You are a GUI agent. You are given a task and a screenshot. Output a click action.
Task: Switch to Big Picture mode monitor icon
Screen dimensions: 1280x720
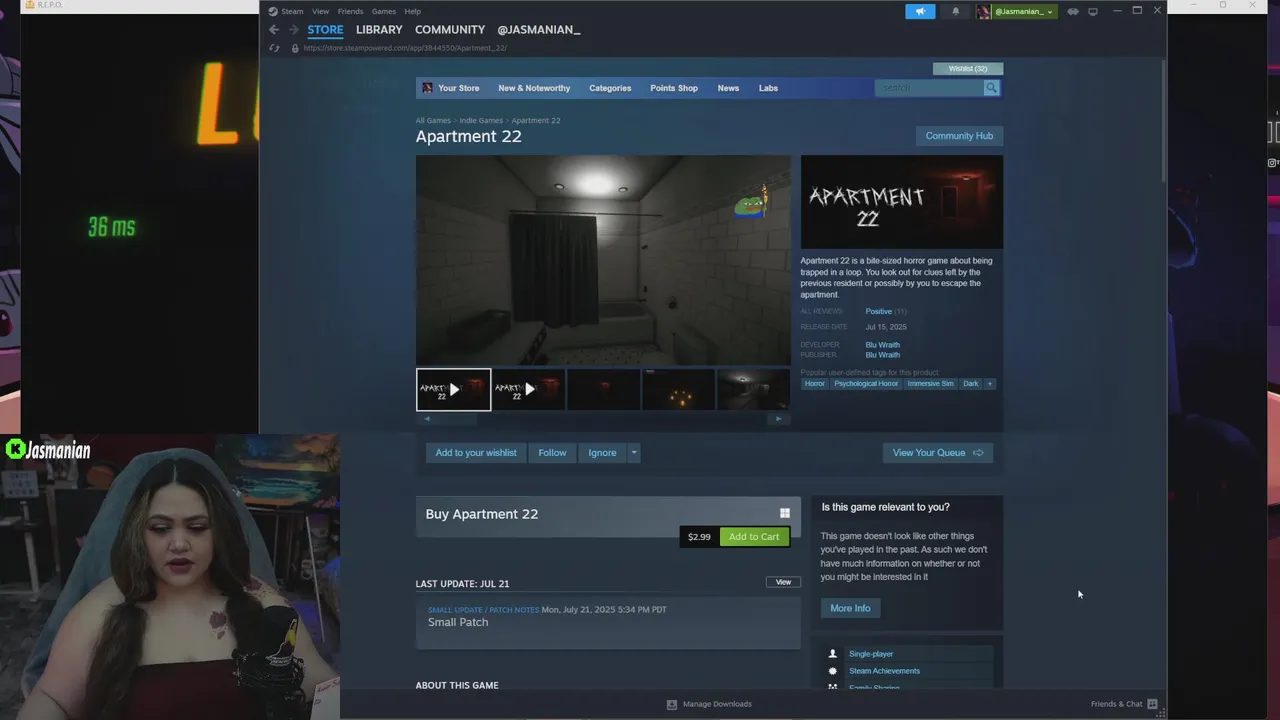[1093, 11]
